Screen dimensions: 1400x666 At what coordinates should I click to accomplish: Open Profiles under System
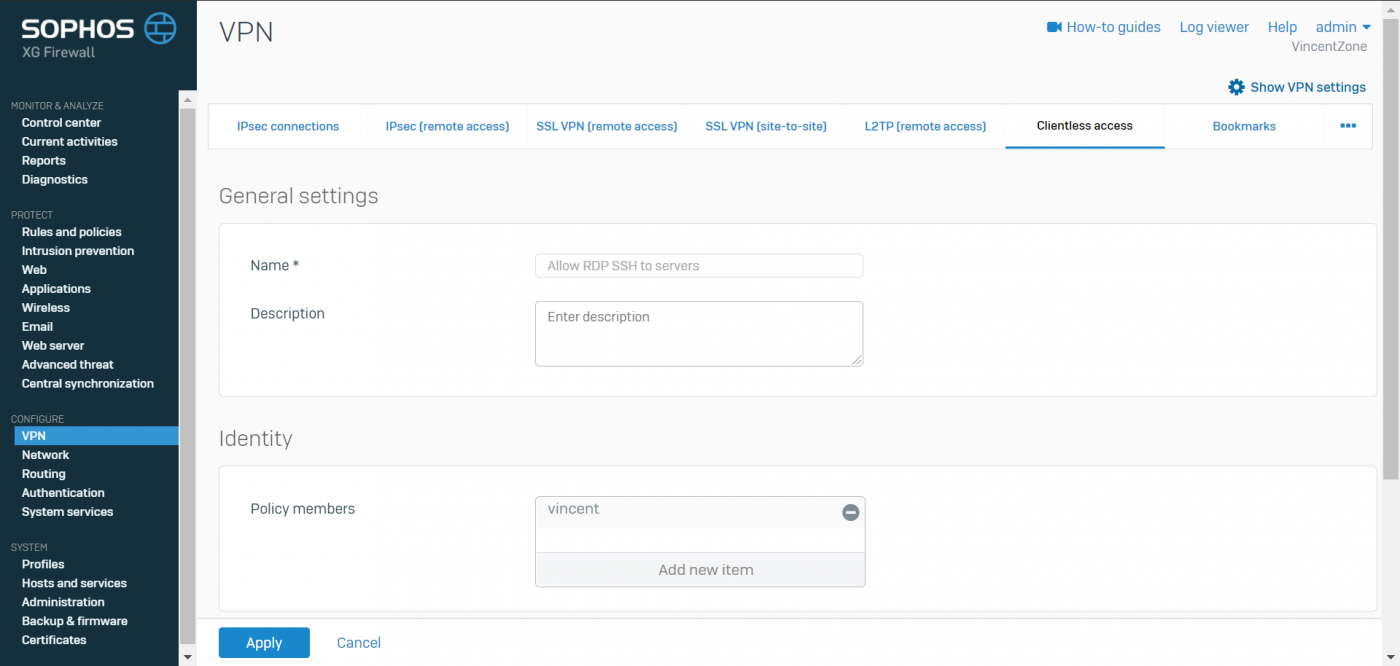point(43,565)
